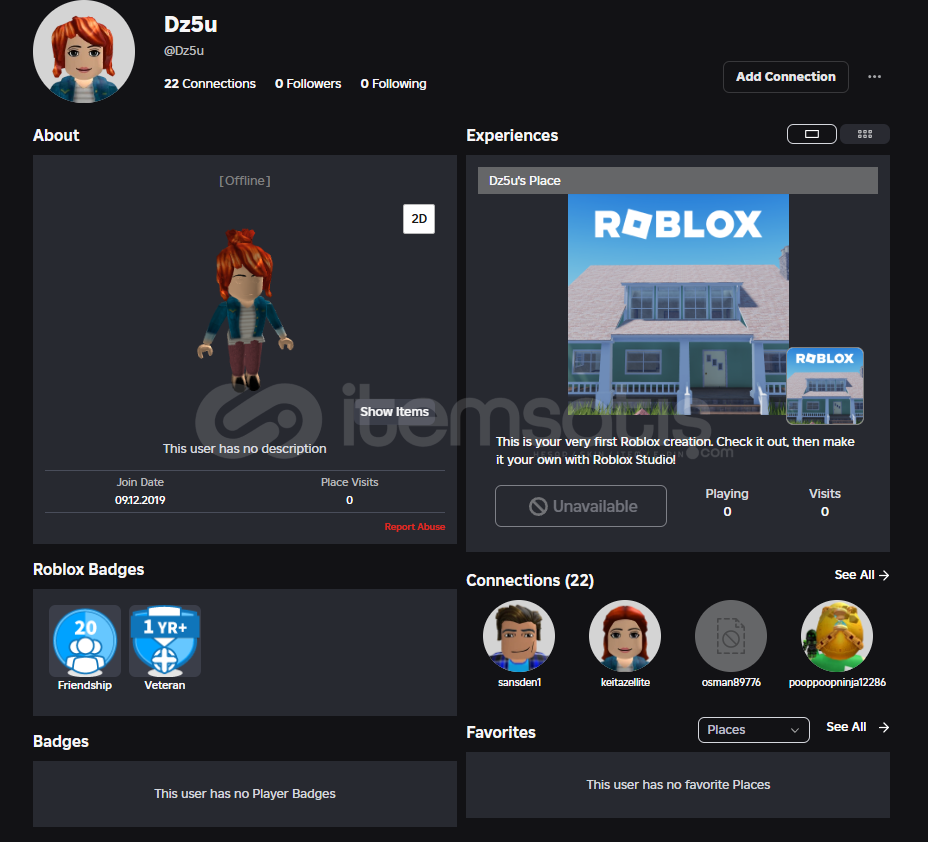
Task: Click the keitazellite username label
Action: [x=625, y=682]
